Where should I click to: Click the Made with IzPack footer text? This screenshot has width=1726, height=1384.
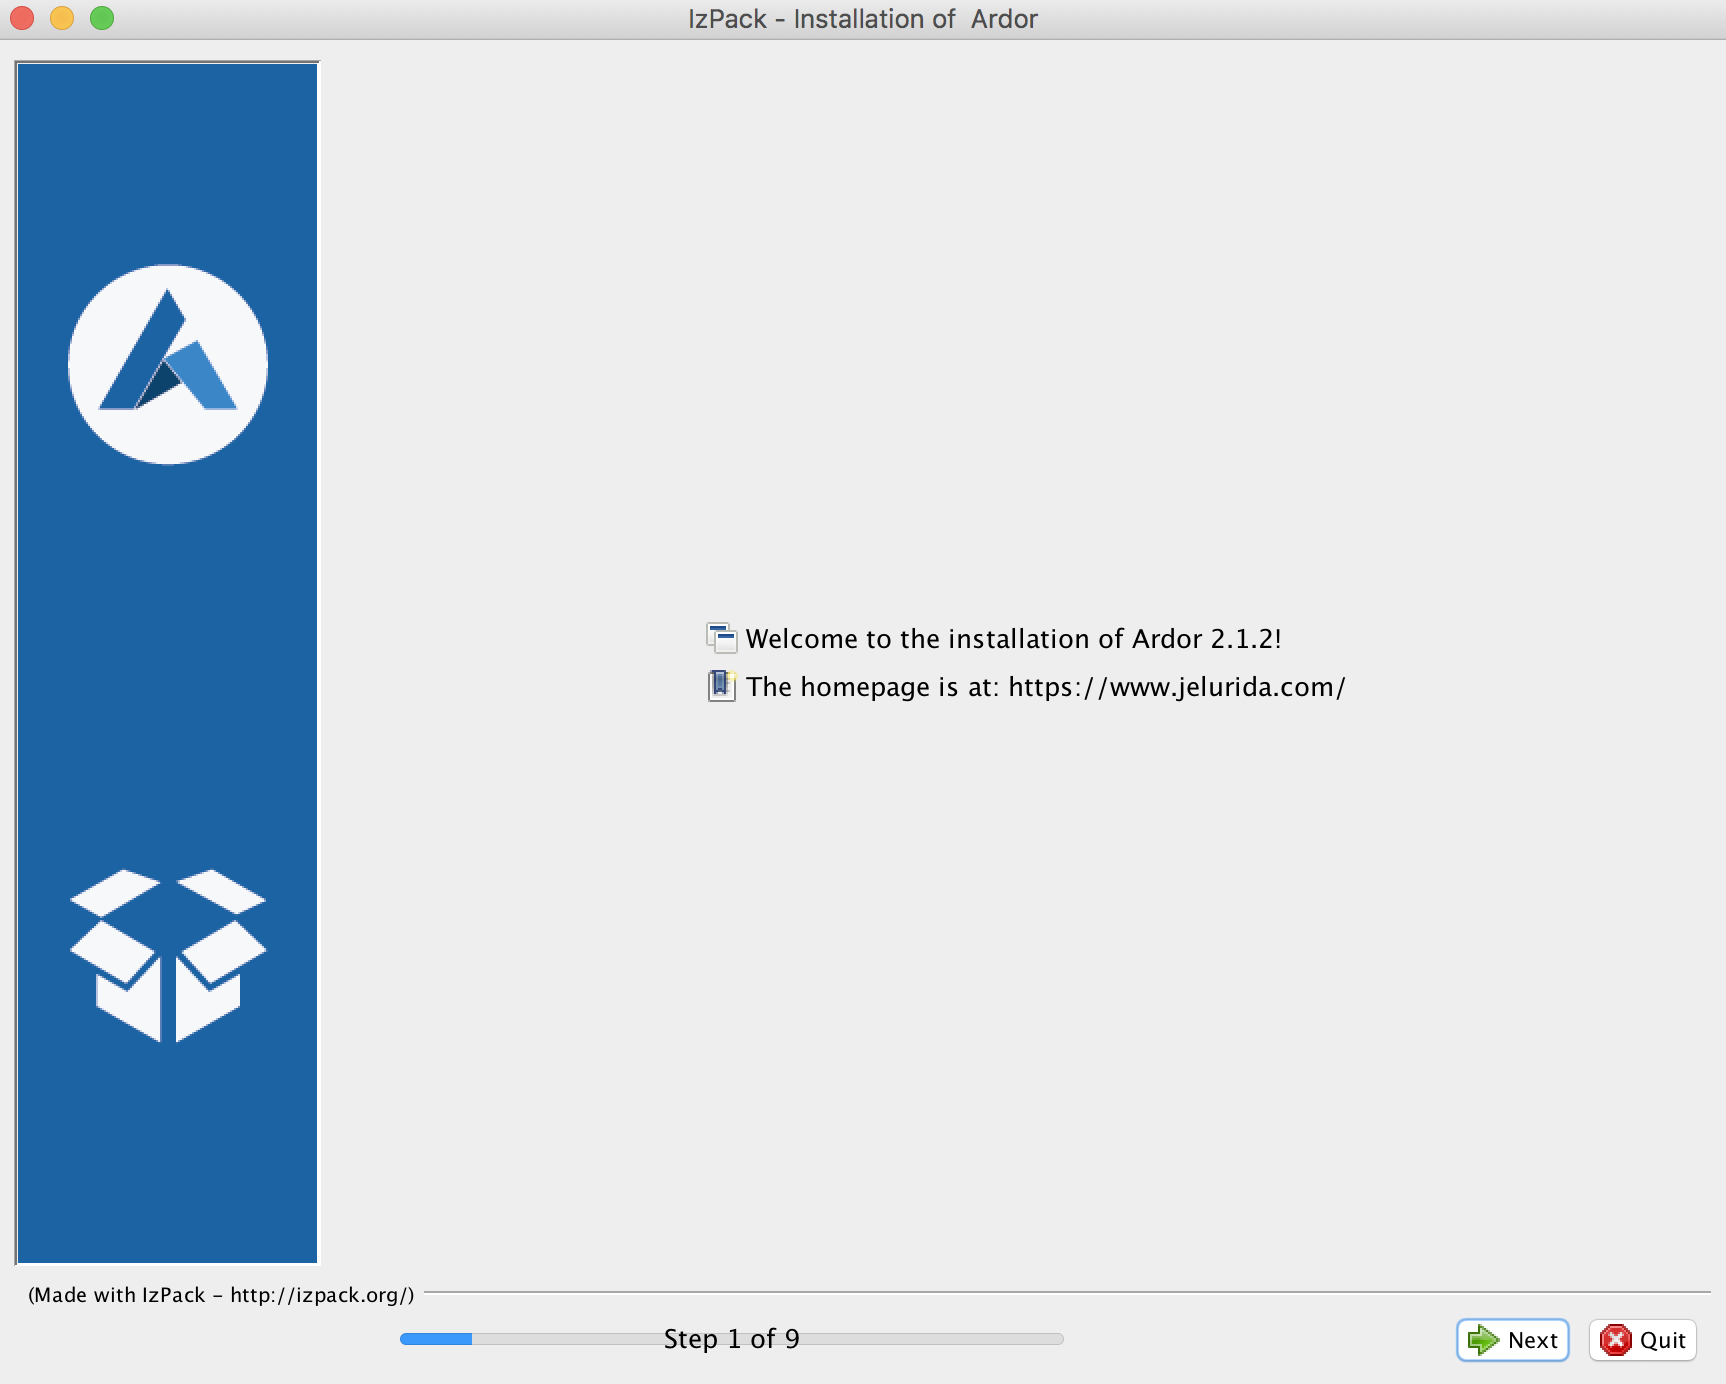point(118,1295)
